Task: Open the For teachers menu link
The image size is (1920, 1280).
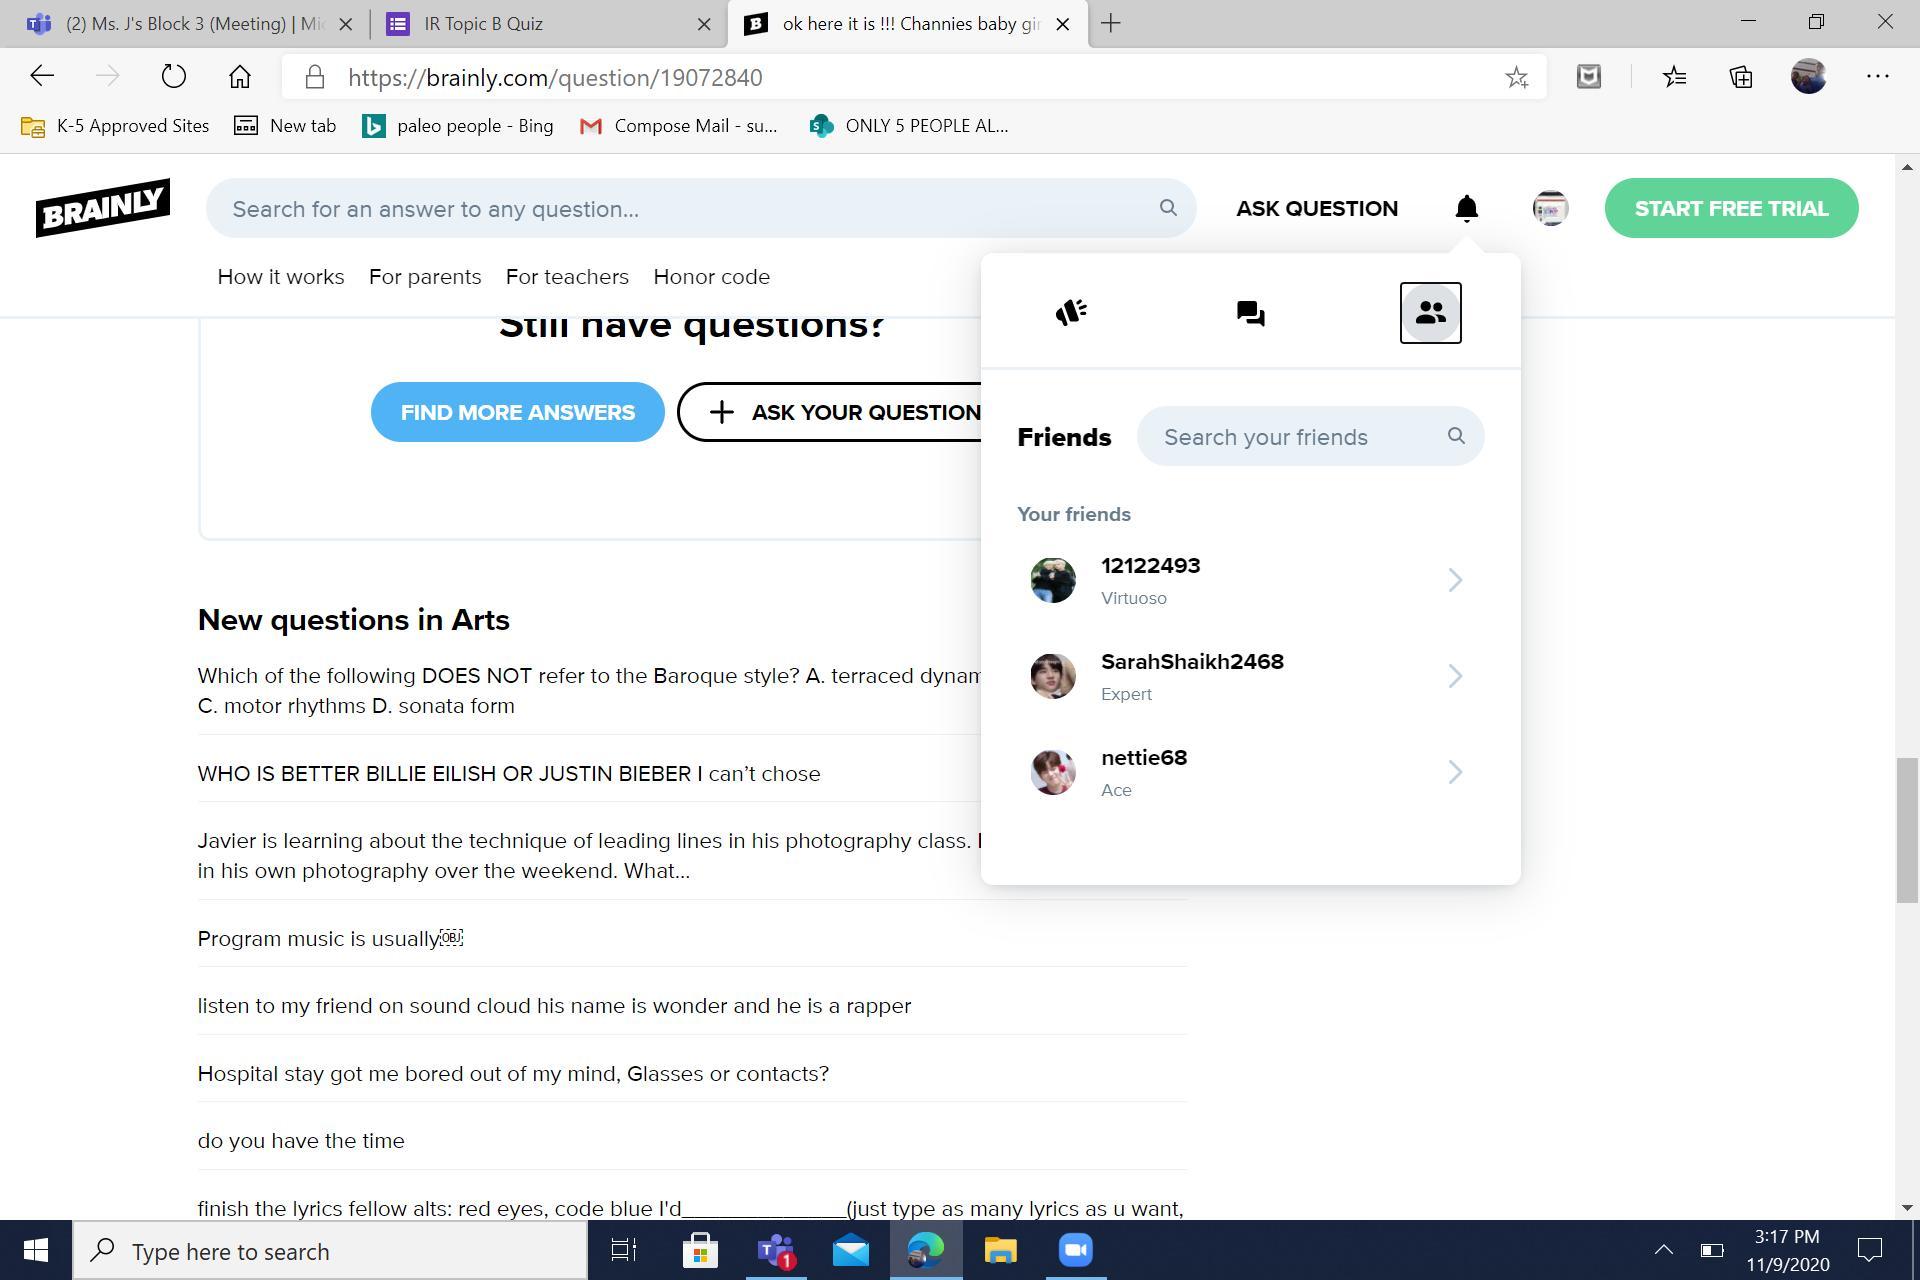Action: [567, 277]
